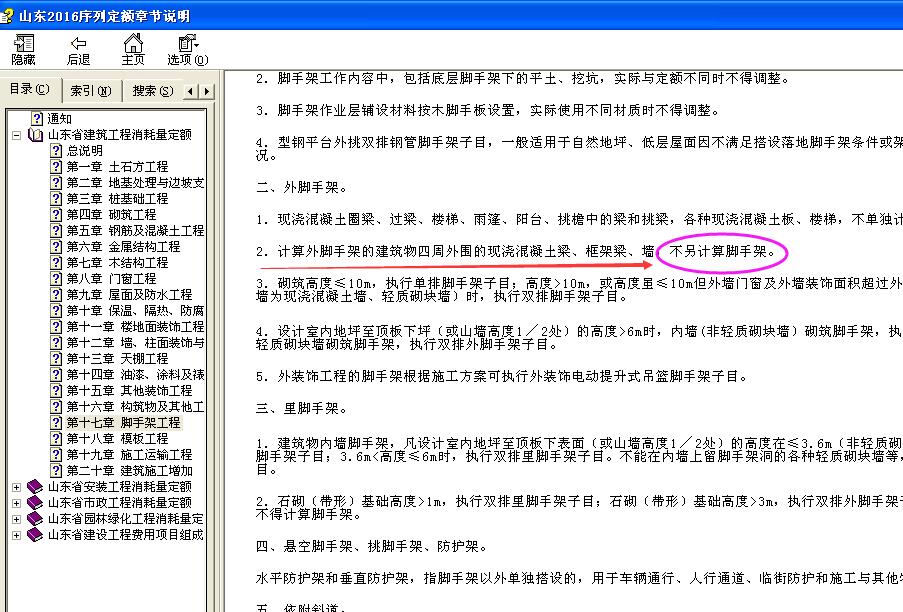This screenshot has height=612, width=903.
Task: Click the page icon beside 第十八章 模板工程
Action: tap(56, 439)
